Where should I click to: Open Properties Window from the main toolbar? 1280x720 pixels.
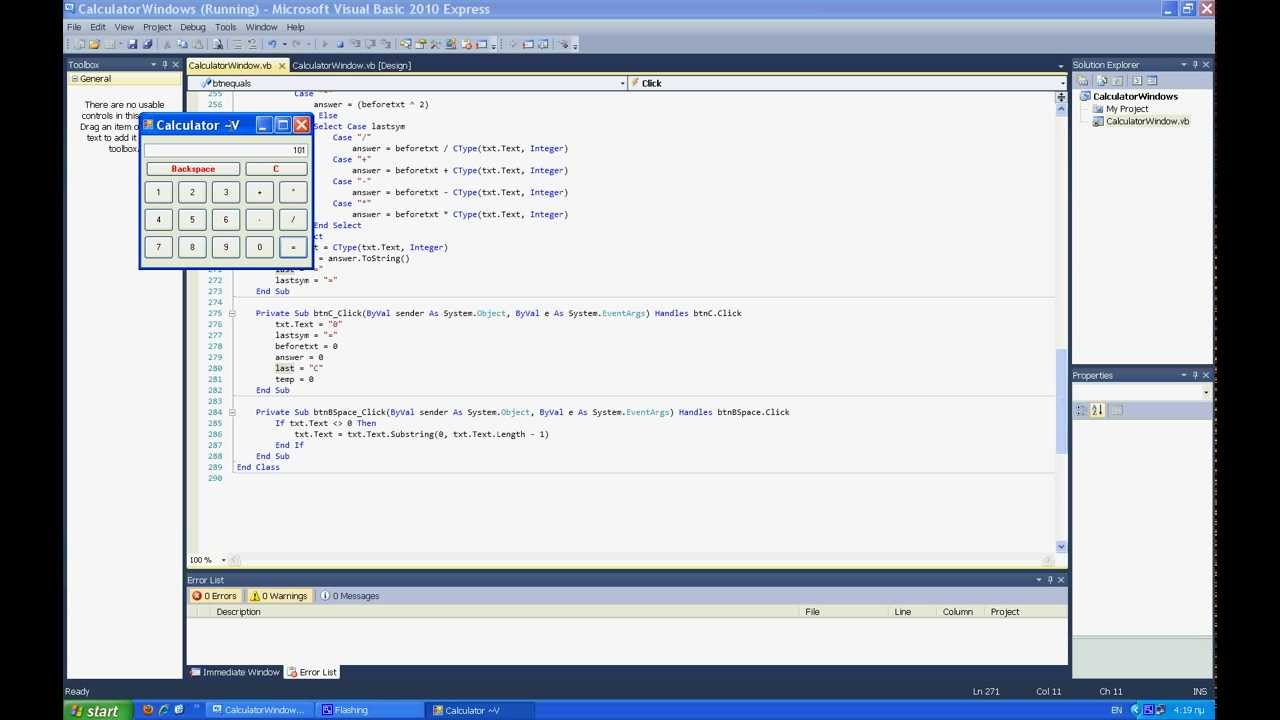tap(420, 44)
